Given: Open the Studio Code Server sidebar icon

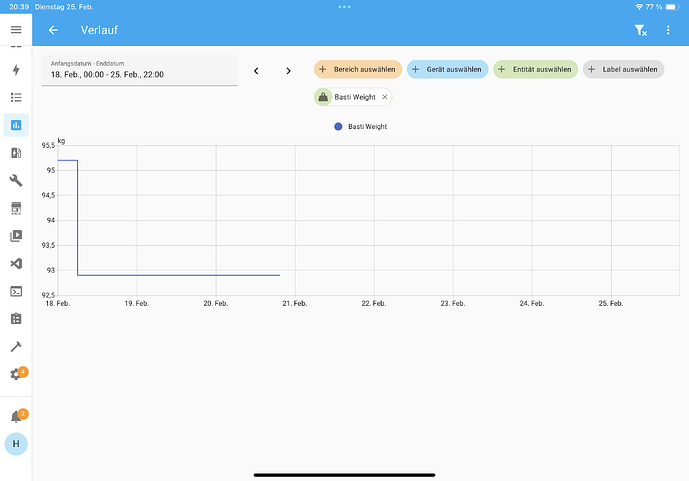Looking at the screenshot, I should (16, 264).
